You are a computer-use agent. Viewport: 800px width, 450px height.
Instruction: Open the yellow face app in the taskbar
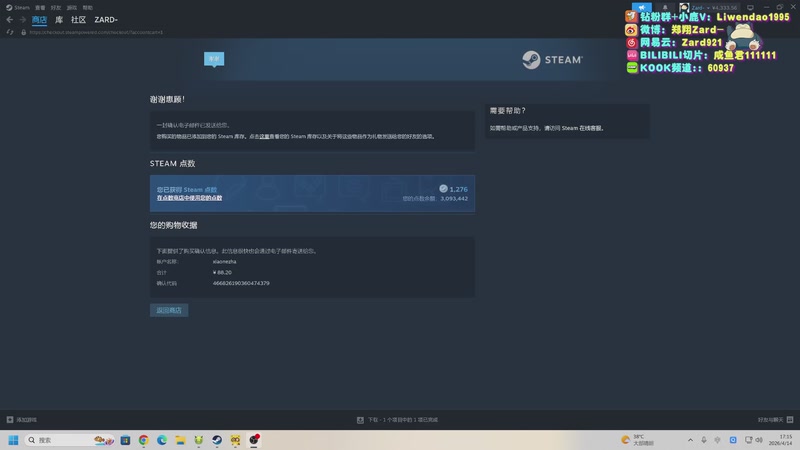point(235,440)
